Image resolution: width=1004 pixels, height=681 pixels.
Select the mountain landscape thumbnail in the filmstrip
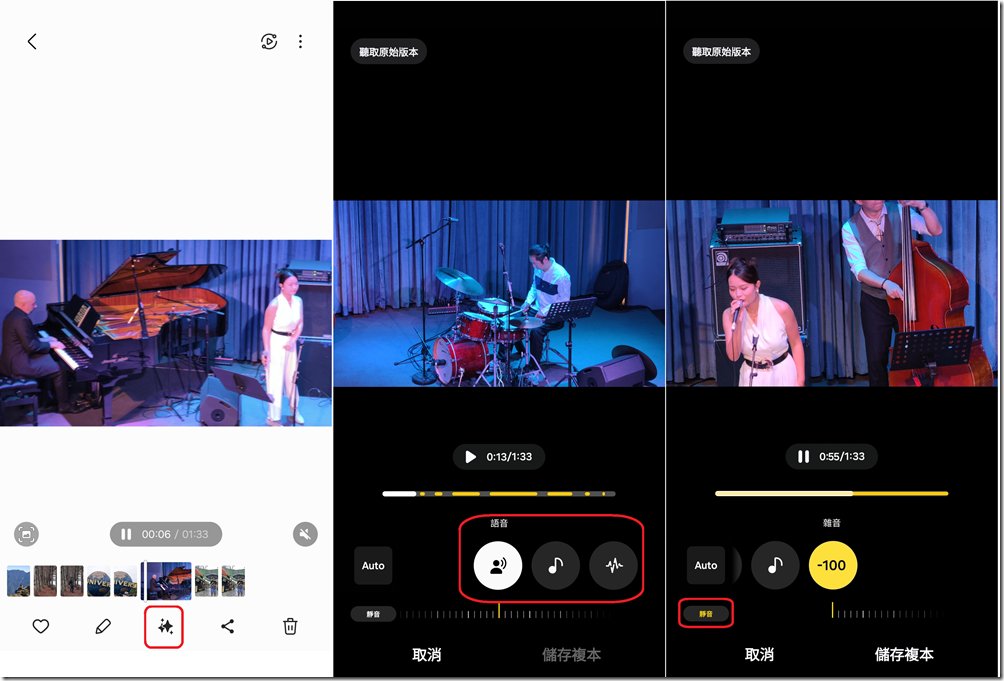coord(19,581)
